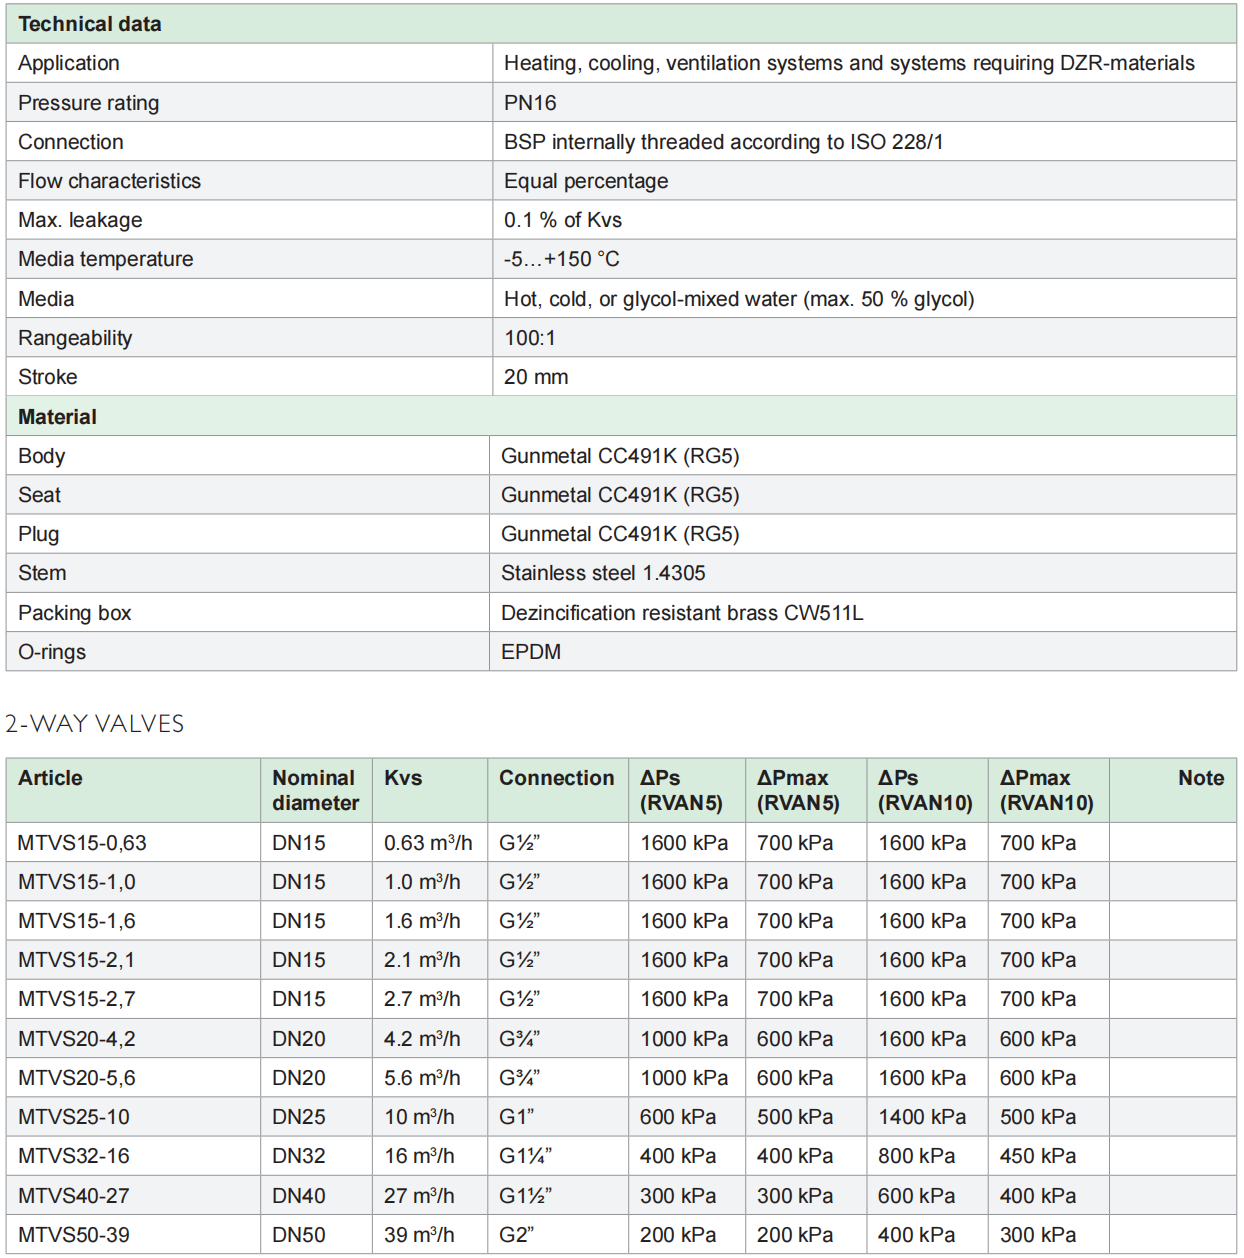Select the PN16 pressure rating value
1244x1258 pixels.
(530, 103)
